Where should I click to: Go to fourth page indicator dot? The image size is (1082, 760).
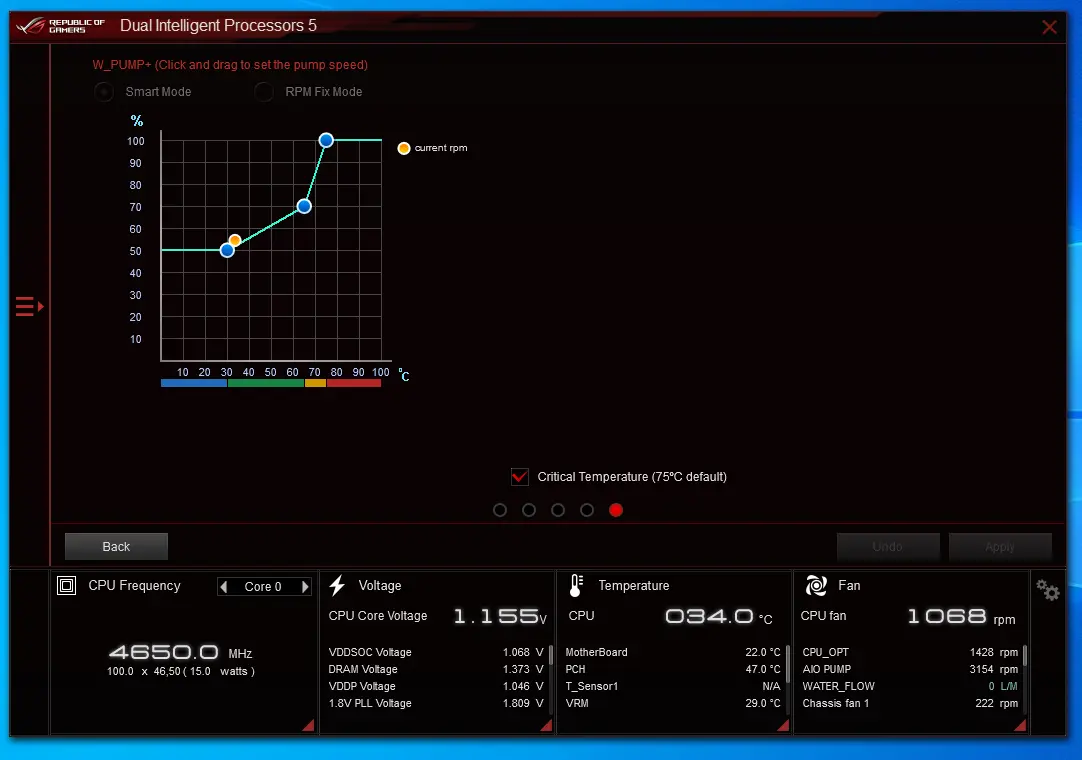pyautogui.click(x=587, y=510)
